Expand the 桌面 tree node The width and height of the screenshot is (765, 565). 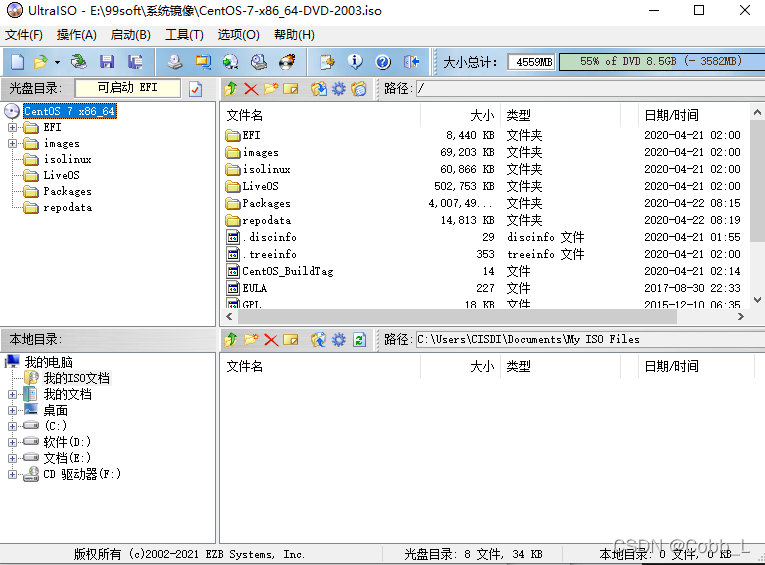point(13,410)
